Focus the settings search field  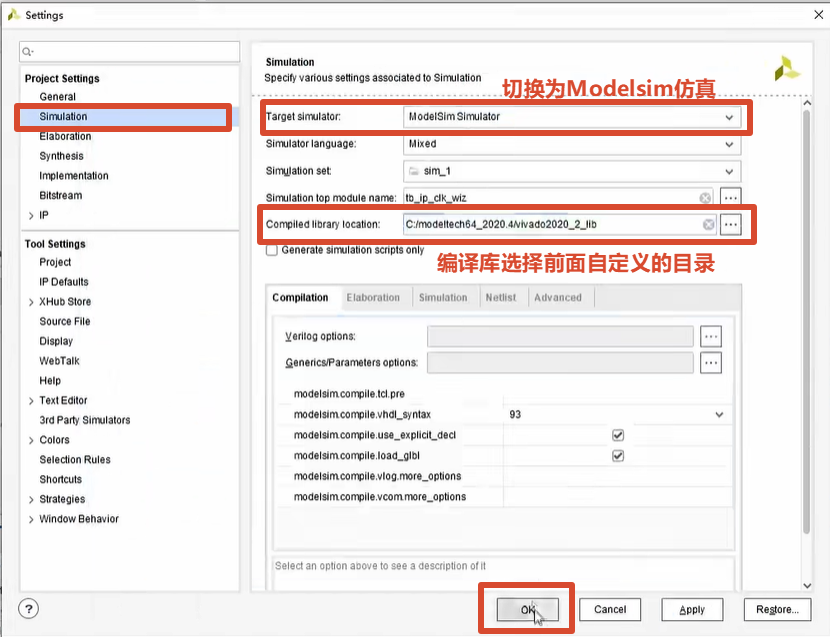pos(130,51)
